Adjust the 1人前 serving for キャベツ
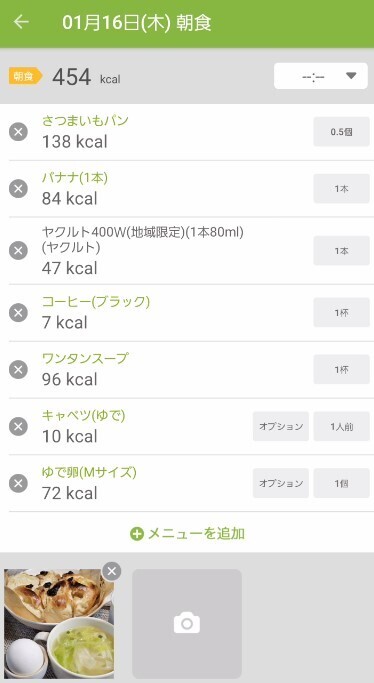 point(341,426)
